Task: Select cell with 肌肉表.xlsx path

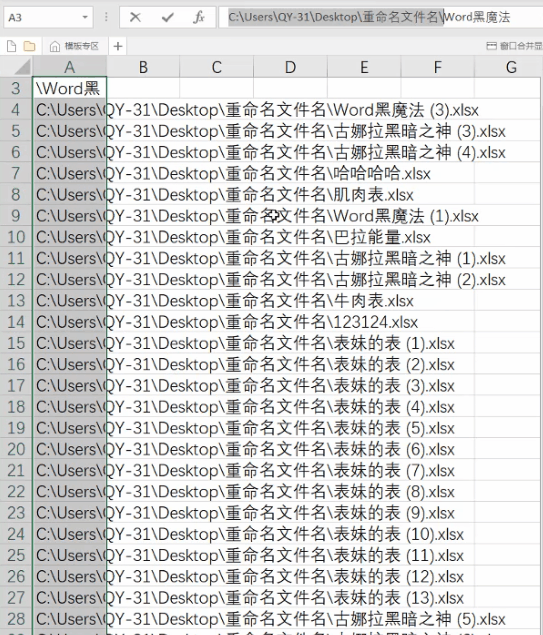Action: click(x=70, y=194)
